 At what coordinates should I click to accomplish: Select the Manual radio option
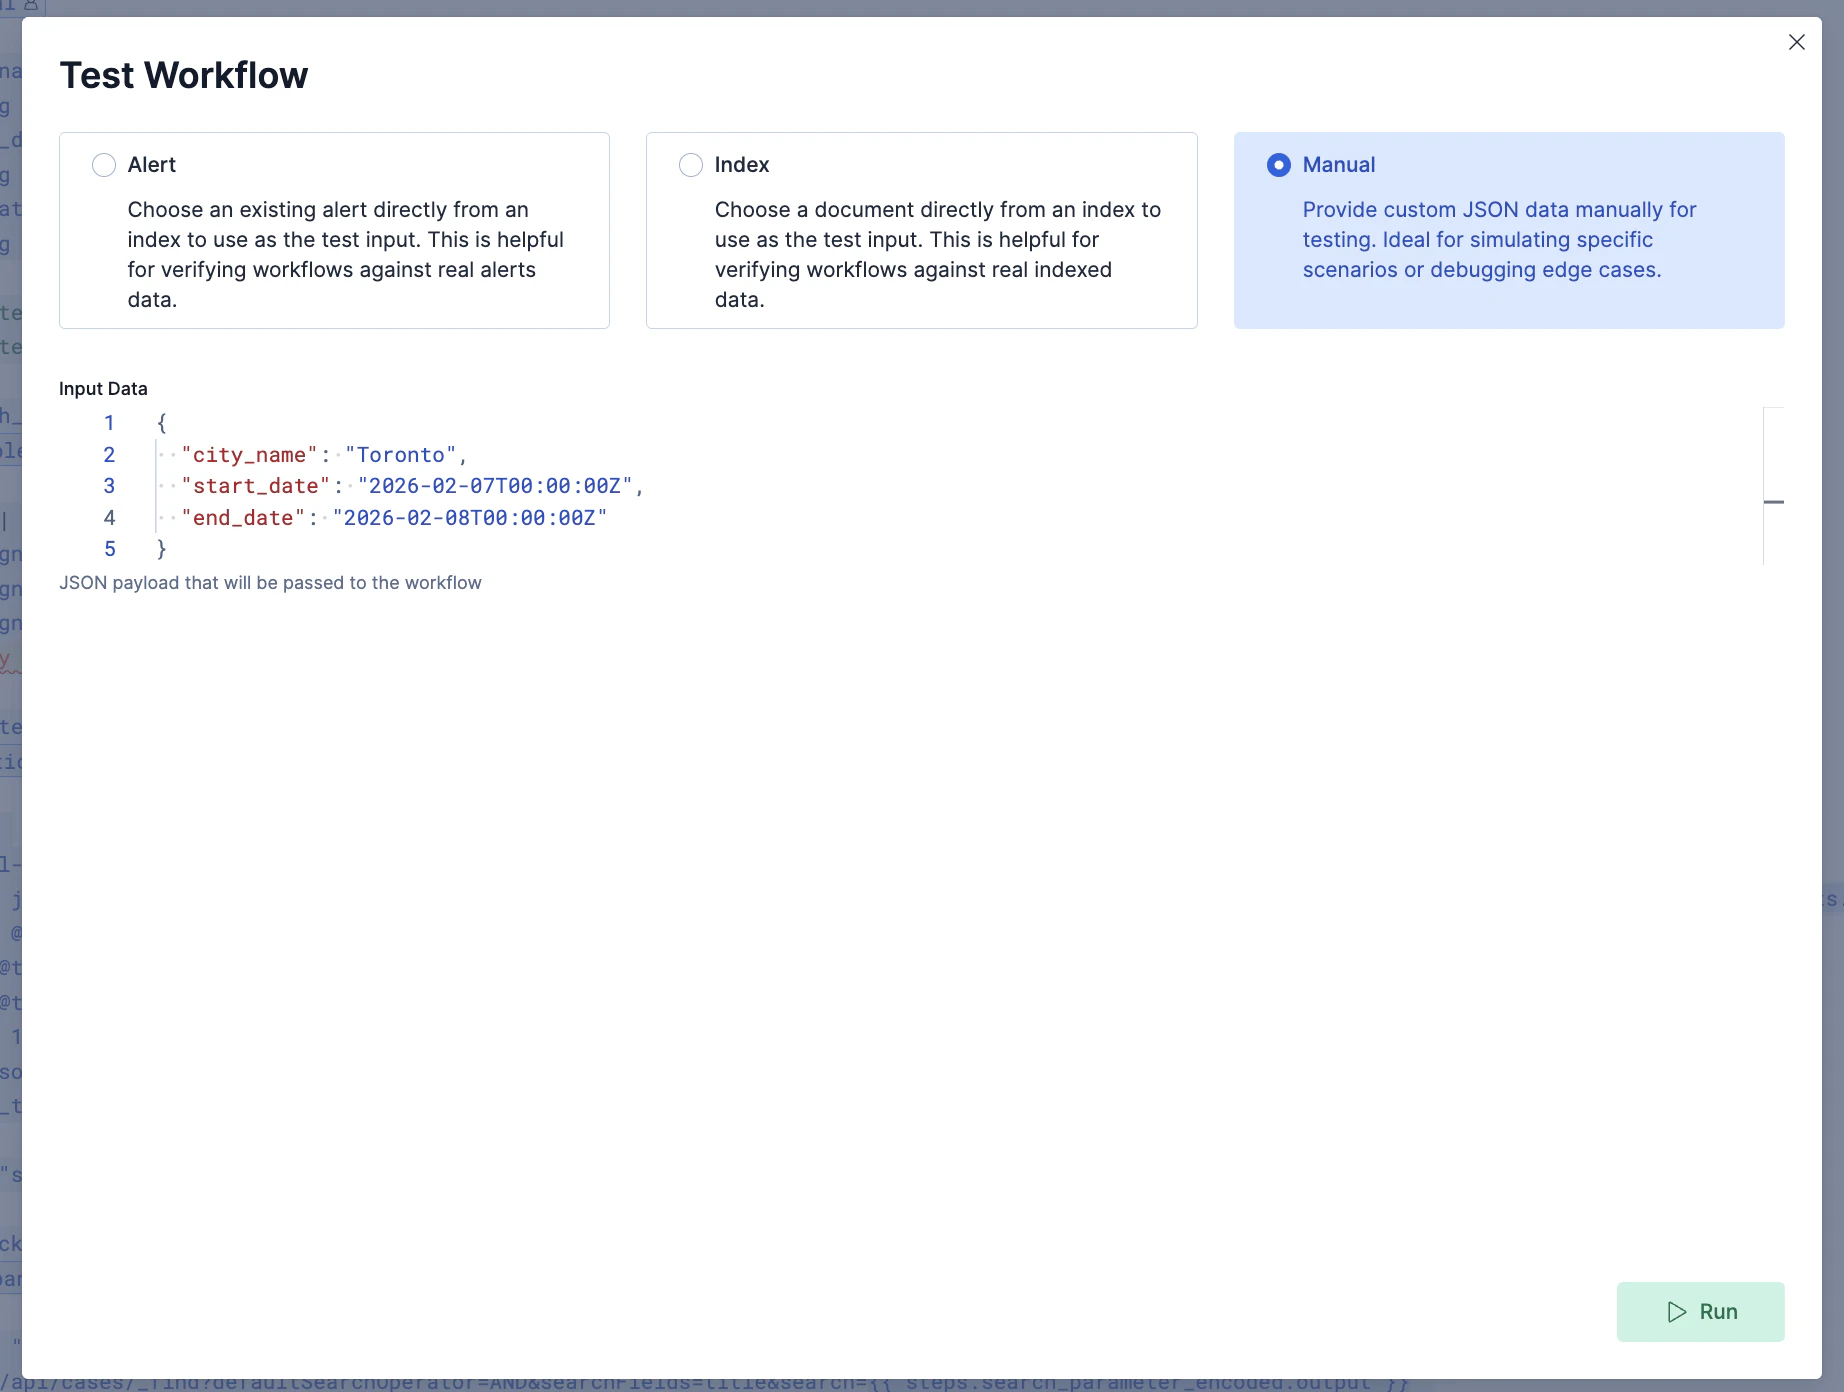[1278, 165]
